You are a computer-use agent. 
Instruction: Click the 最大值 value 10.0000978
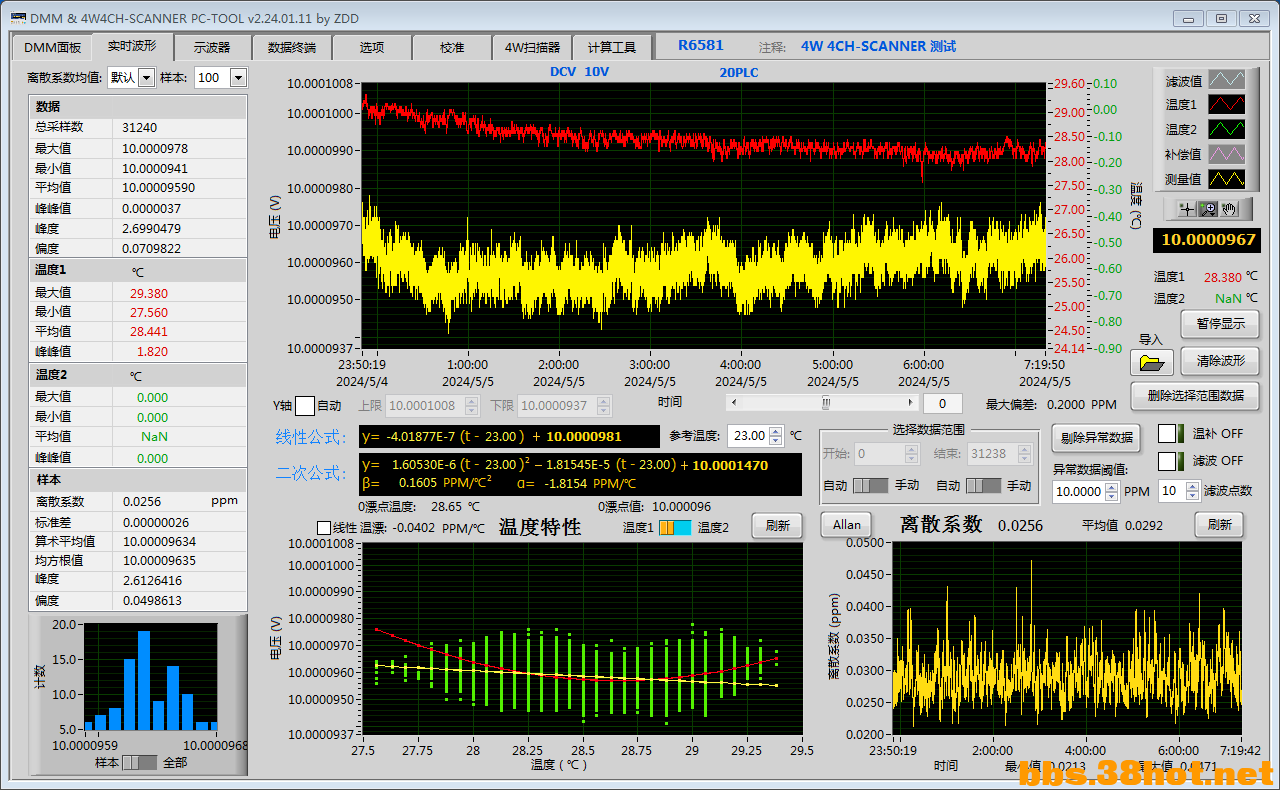[x=155, y=148]
